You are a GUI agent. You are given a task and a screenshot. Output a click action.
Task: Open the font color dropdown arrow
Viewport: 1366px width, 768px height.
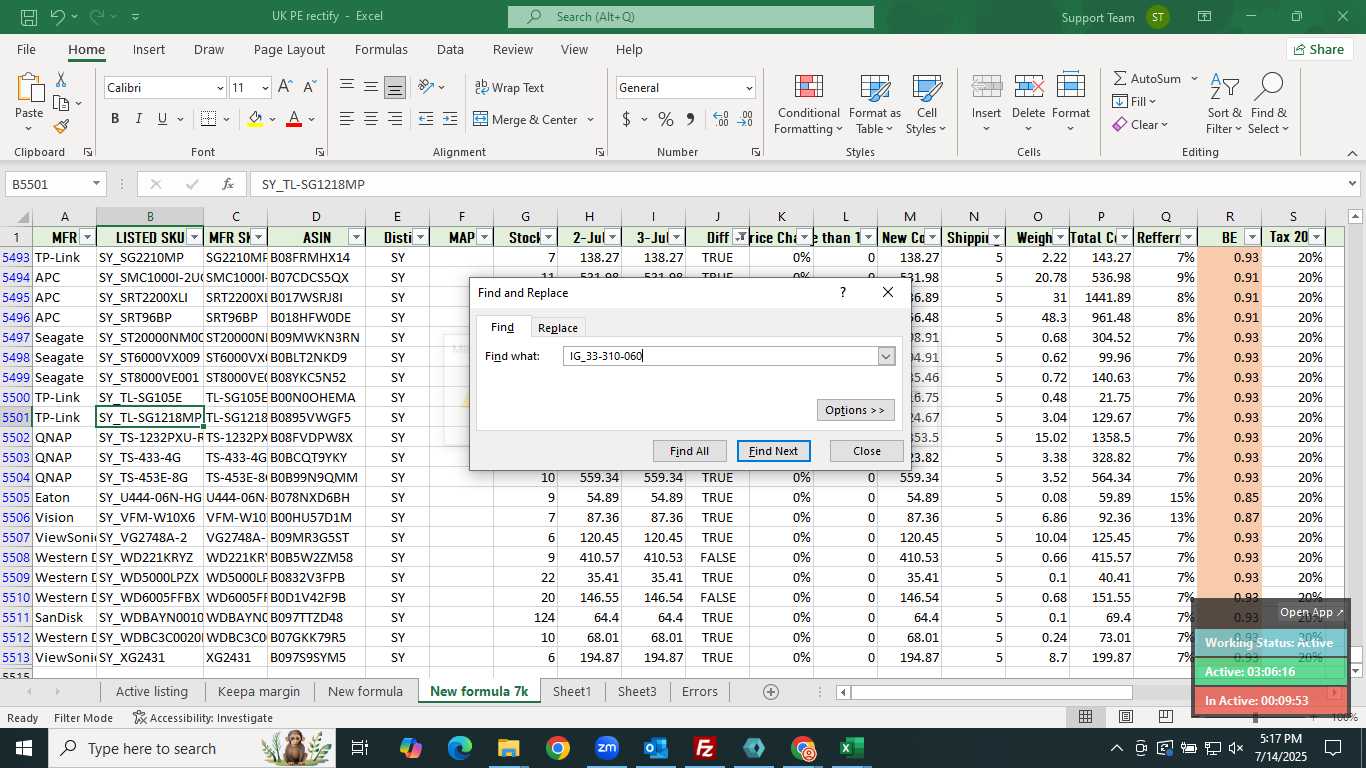pyautogui.click(x=311, y=119)
